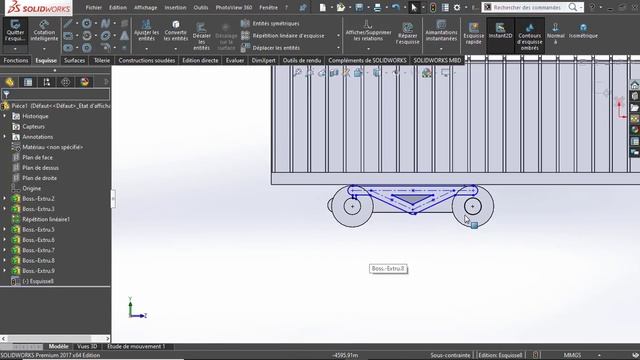Toggle Aimantations instantanées
Image resolution: width=640 pixels, height=360 pixels.
tap(441, 31)
